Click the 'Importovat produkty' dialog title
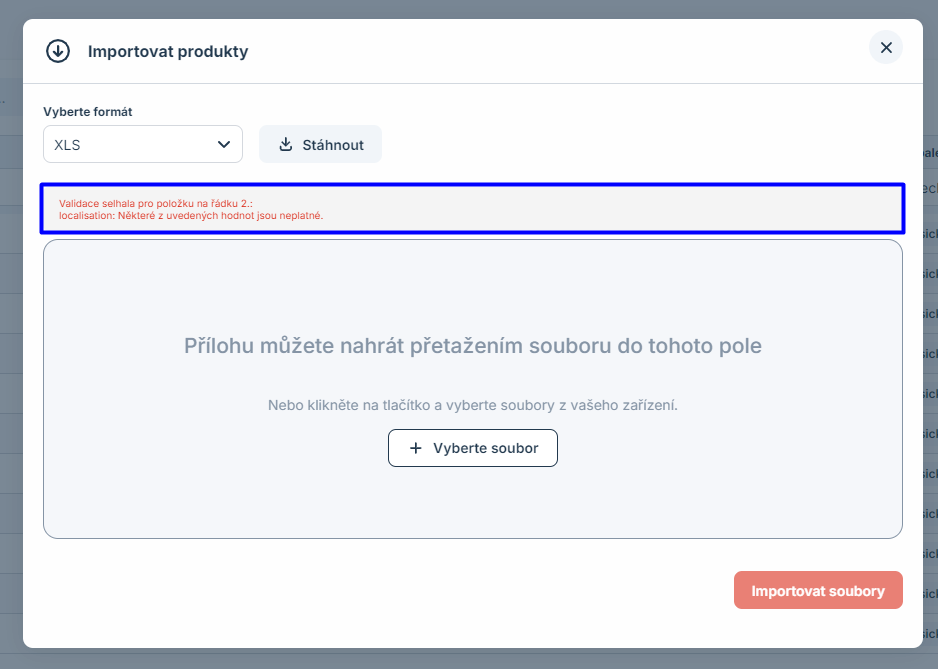The width and height of the screenshot is (938, 669). click(x=168, y=51)
